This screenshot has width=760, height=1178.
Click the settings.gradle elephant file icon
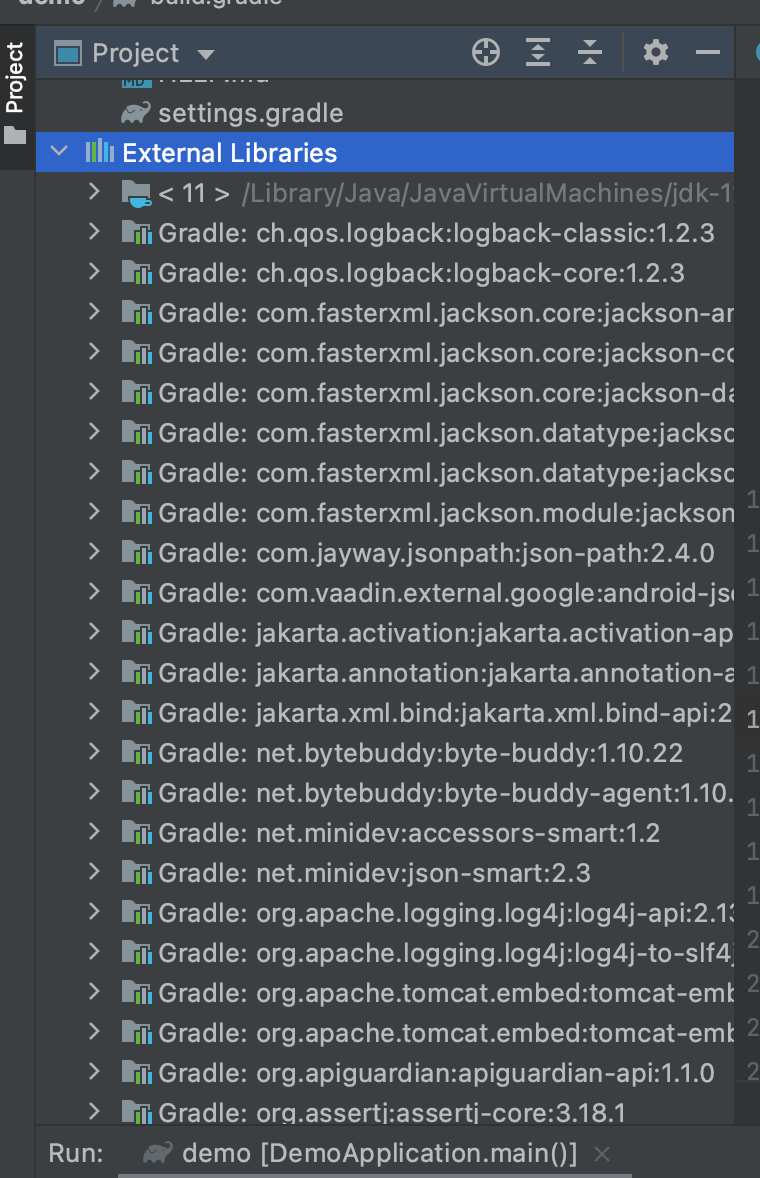tap(136, 113)
